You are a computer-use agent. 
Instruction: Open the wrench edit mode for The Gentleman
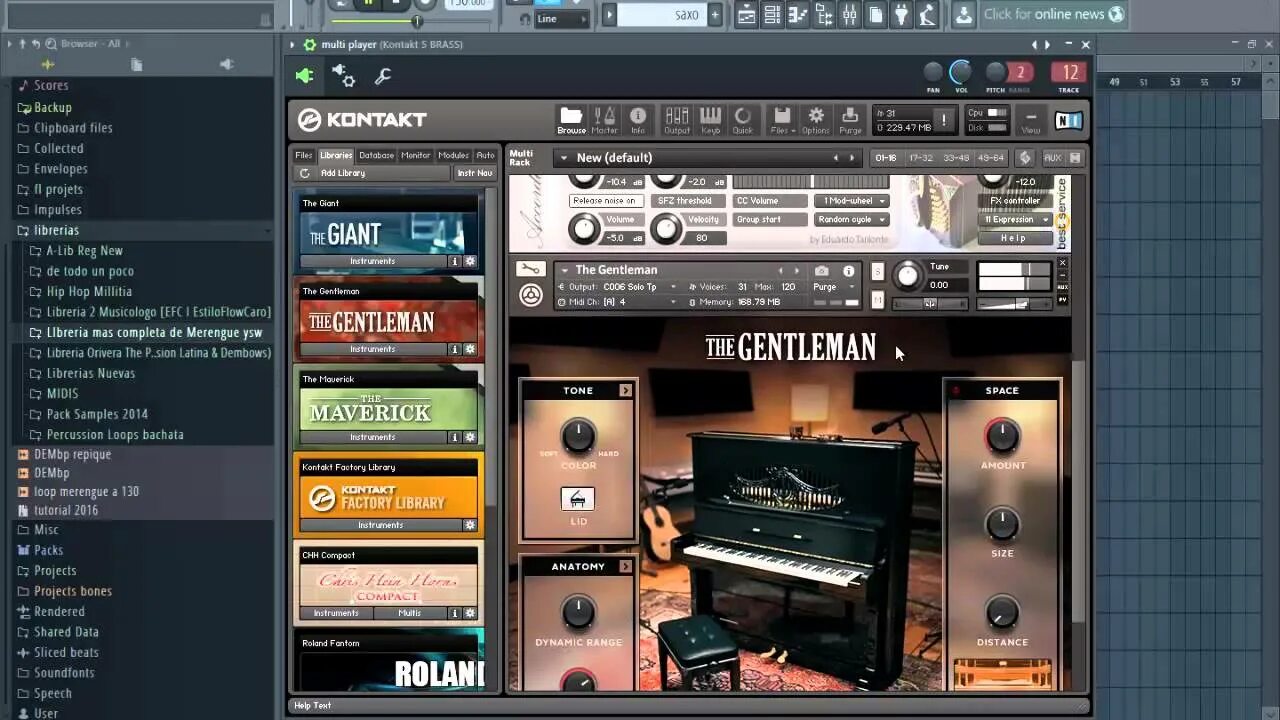click(530, 269)
